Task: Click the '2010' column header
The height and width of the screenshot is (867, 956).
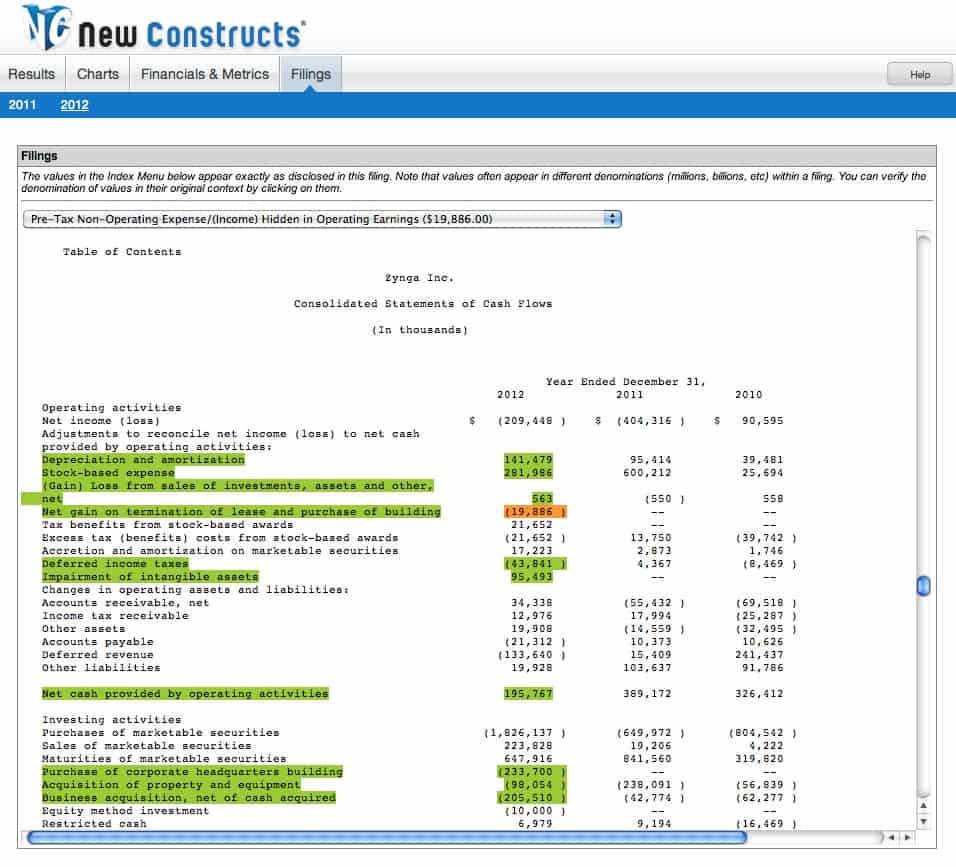Action: tap(749, 394)
